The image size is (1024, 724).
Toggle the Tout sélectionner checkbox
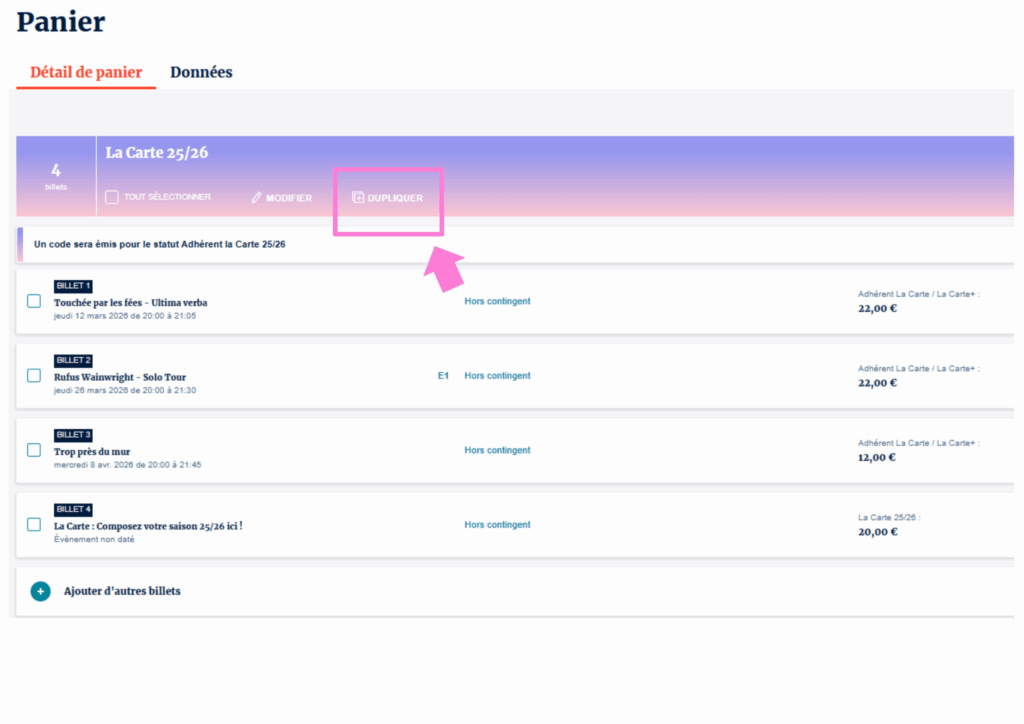(x=112, y=197)
